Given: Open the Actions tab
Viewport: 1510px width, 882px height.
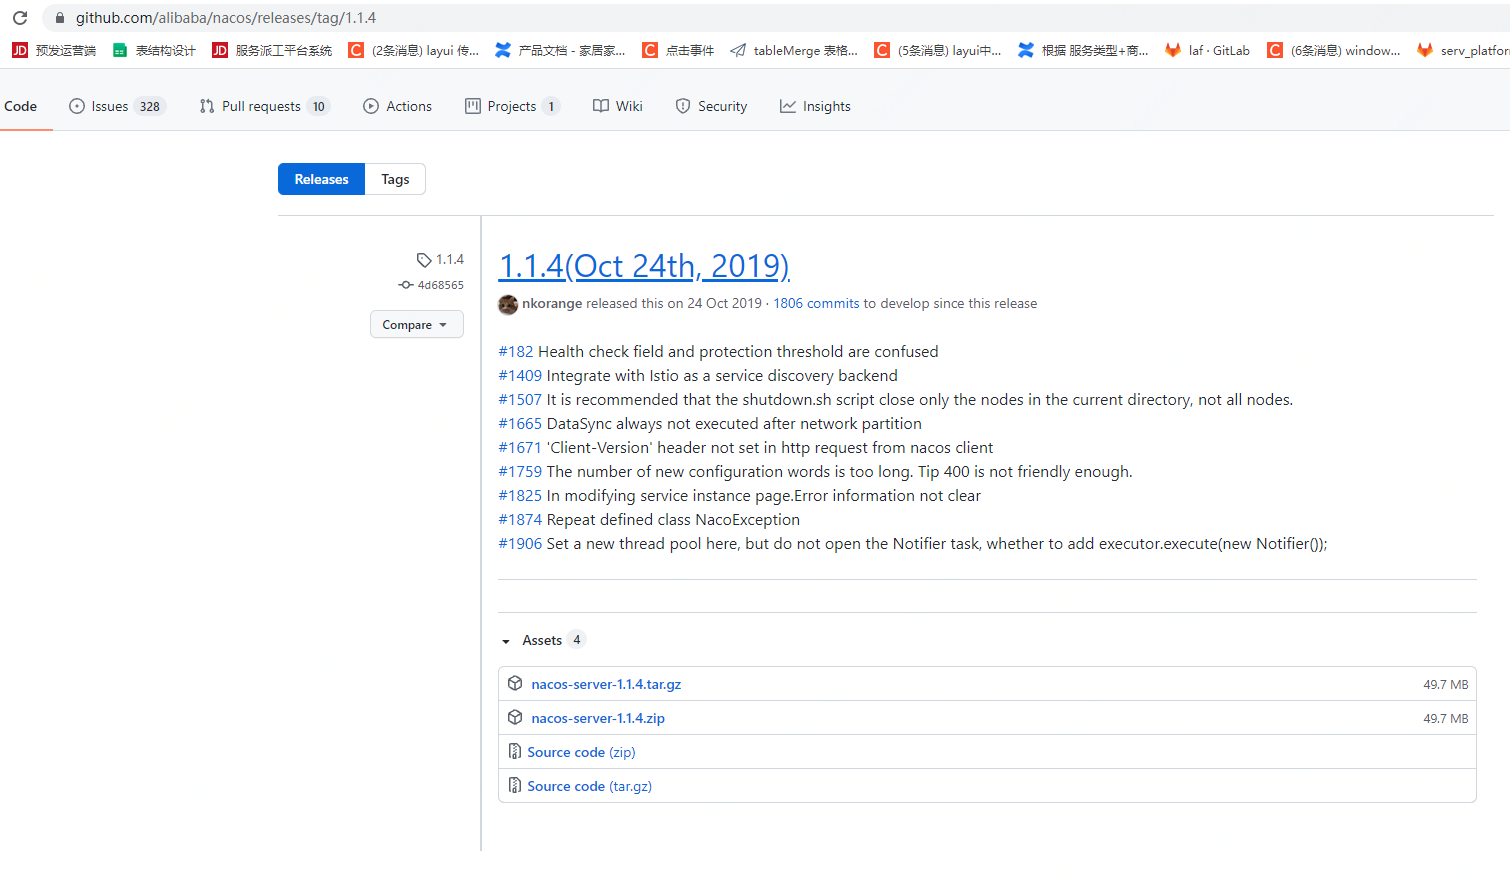Looking at the screenshot, I should [398, 106].
